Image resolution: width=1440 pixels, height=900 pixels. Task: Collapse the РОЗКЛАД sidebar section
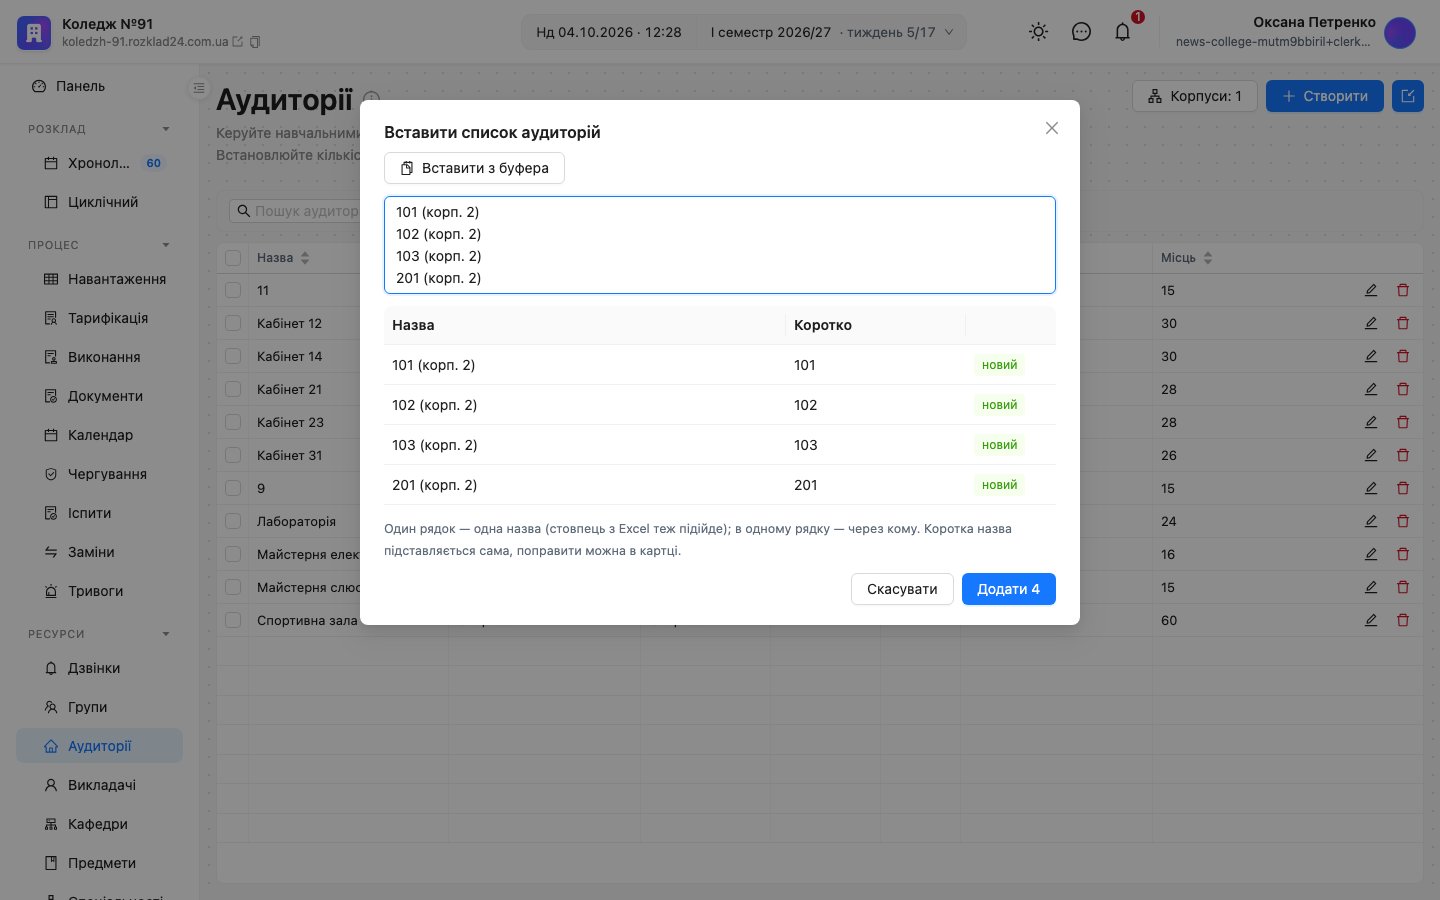click(x=166, y=129)
